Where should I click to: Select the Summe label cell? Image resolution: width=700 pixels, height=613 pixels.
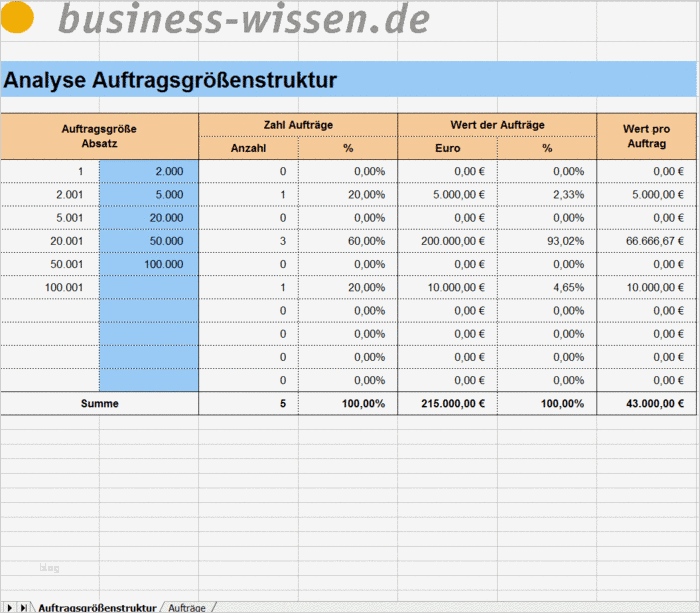click(99, 404)
